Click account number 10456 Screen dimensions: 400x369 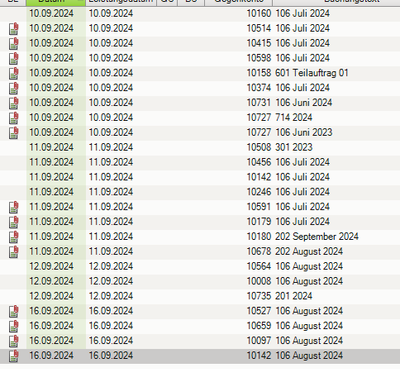[x=259, y=162]
